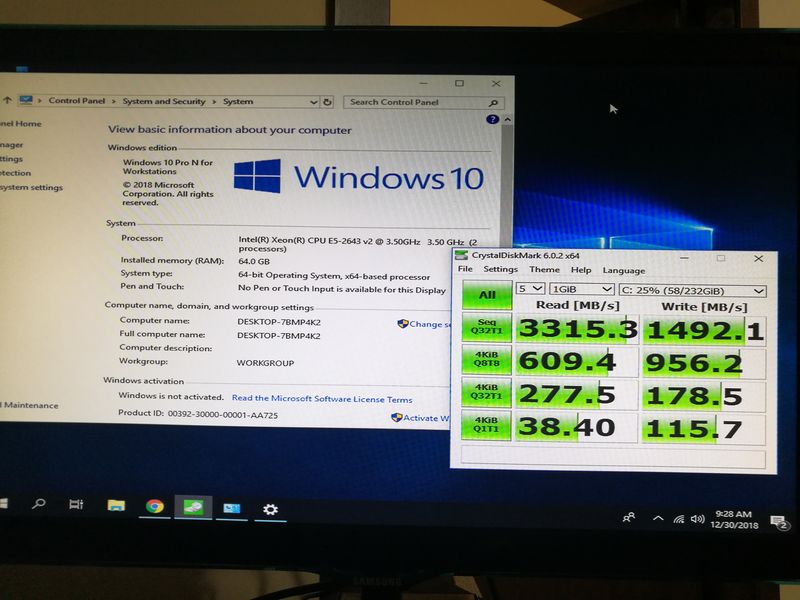Start the 4KiB Q8T8 test
800x600 pixels.
click(486, 359)
